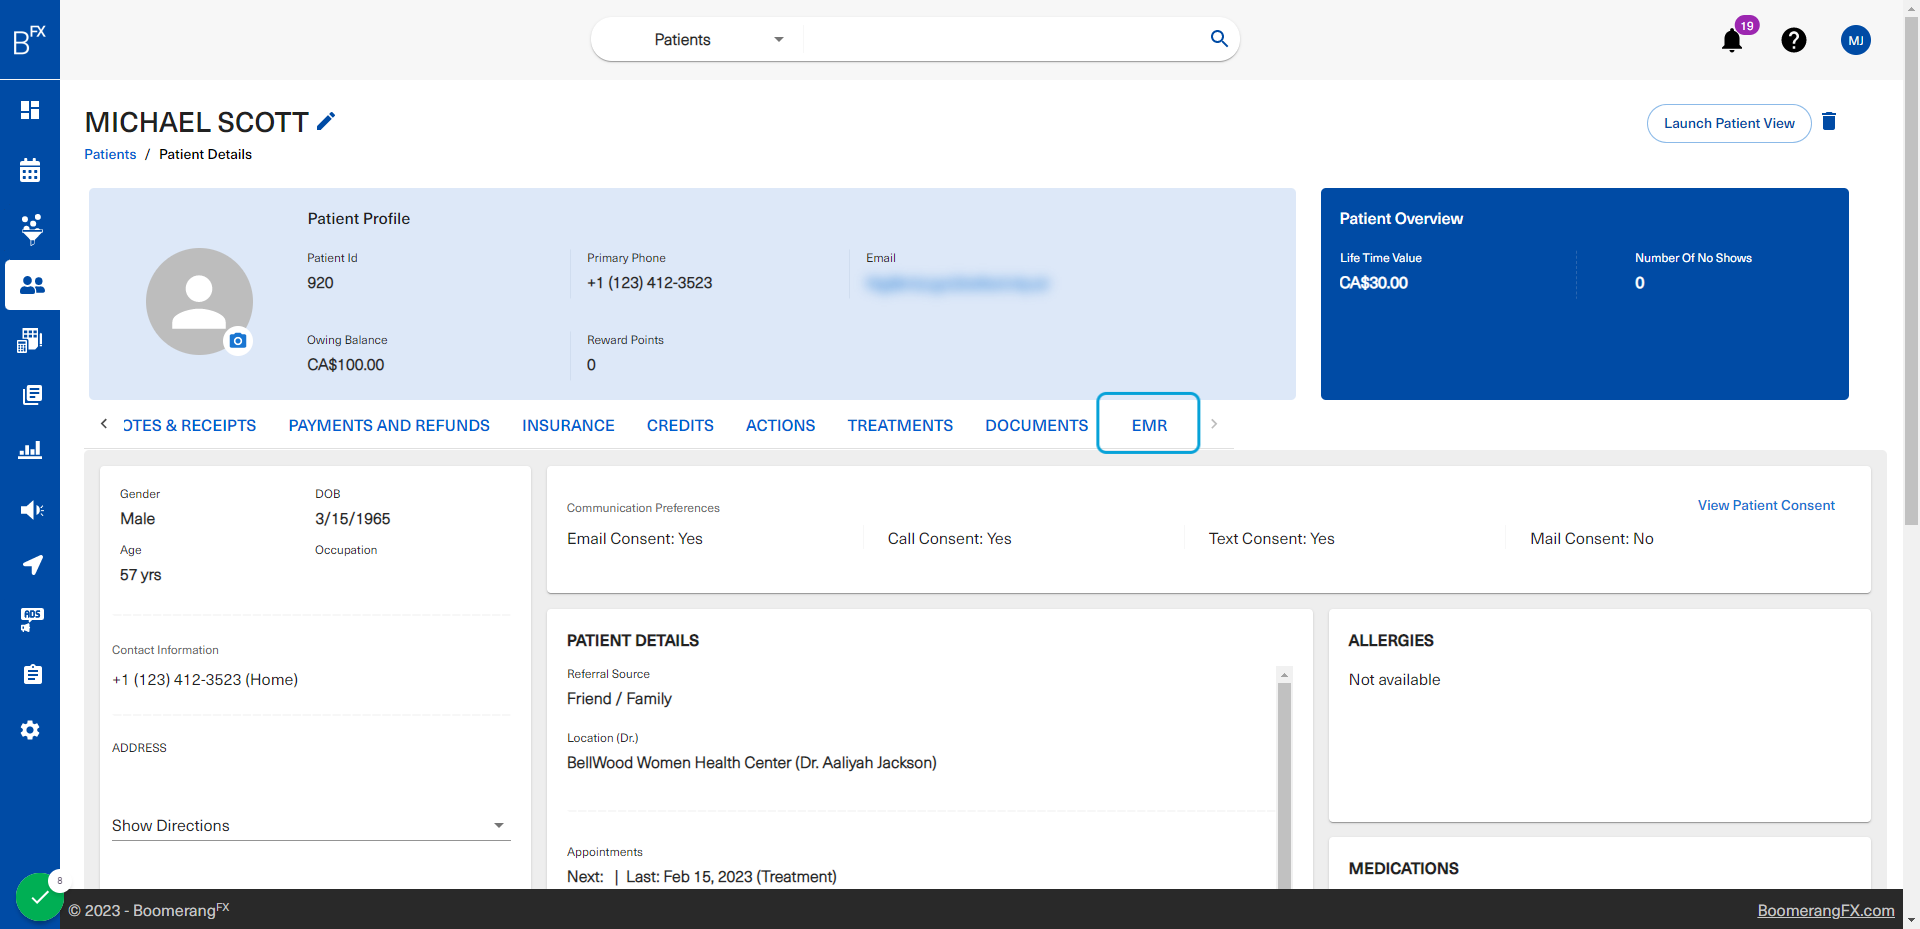Open the Insurance tab
Viewport: 1920px width, 929px height.
pos(568,425)
